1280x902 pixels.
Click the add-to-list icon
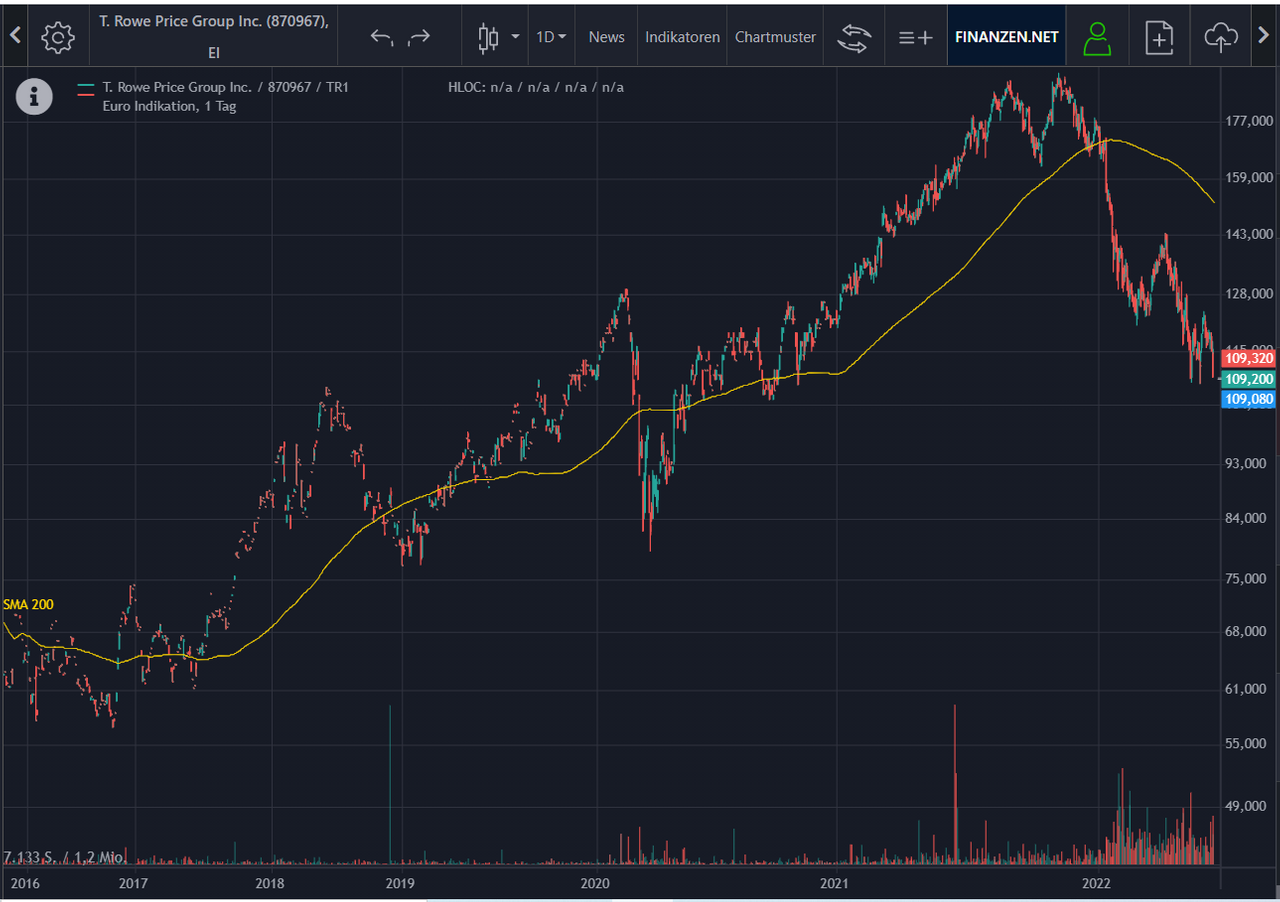tap(915, 37)
